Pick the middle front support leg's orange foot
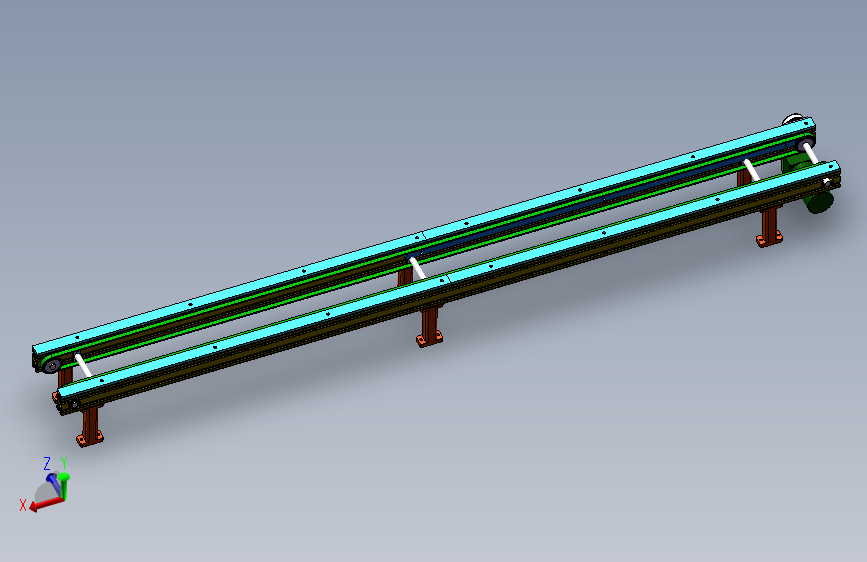 coord(429,337)
